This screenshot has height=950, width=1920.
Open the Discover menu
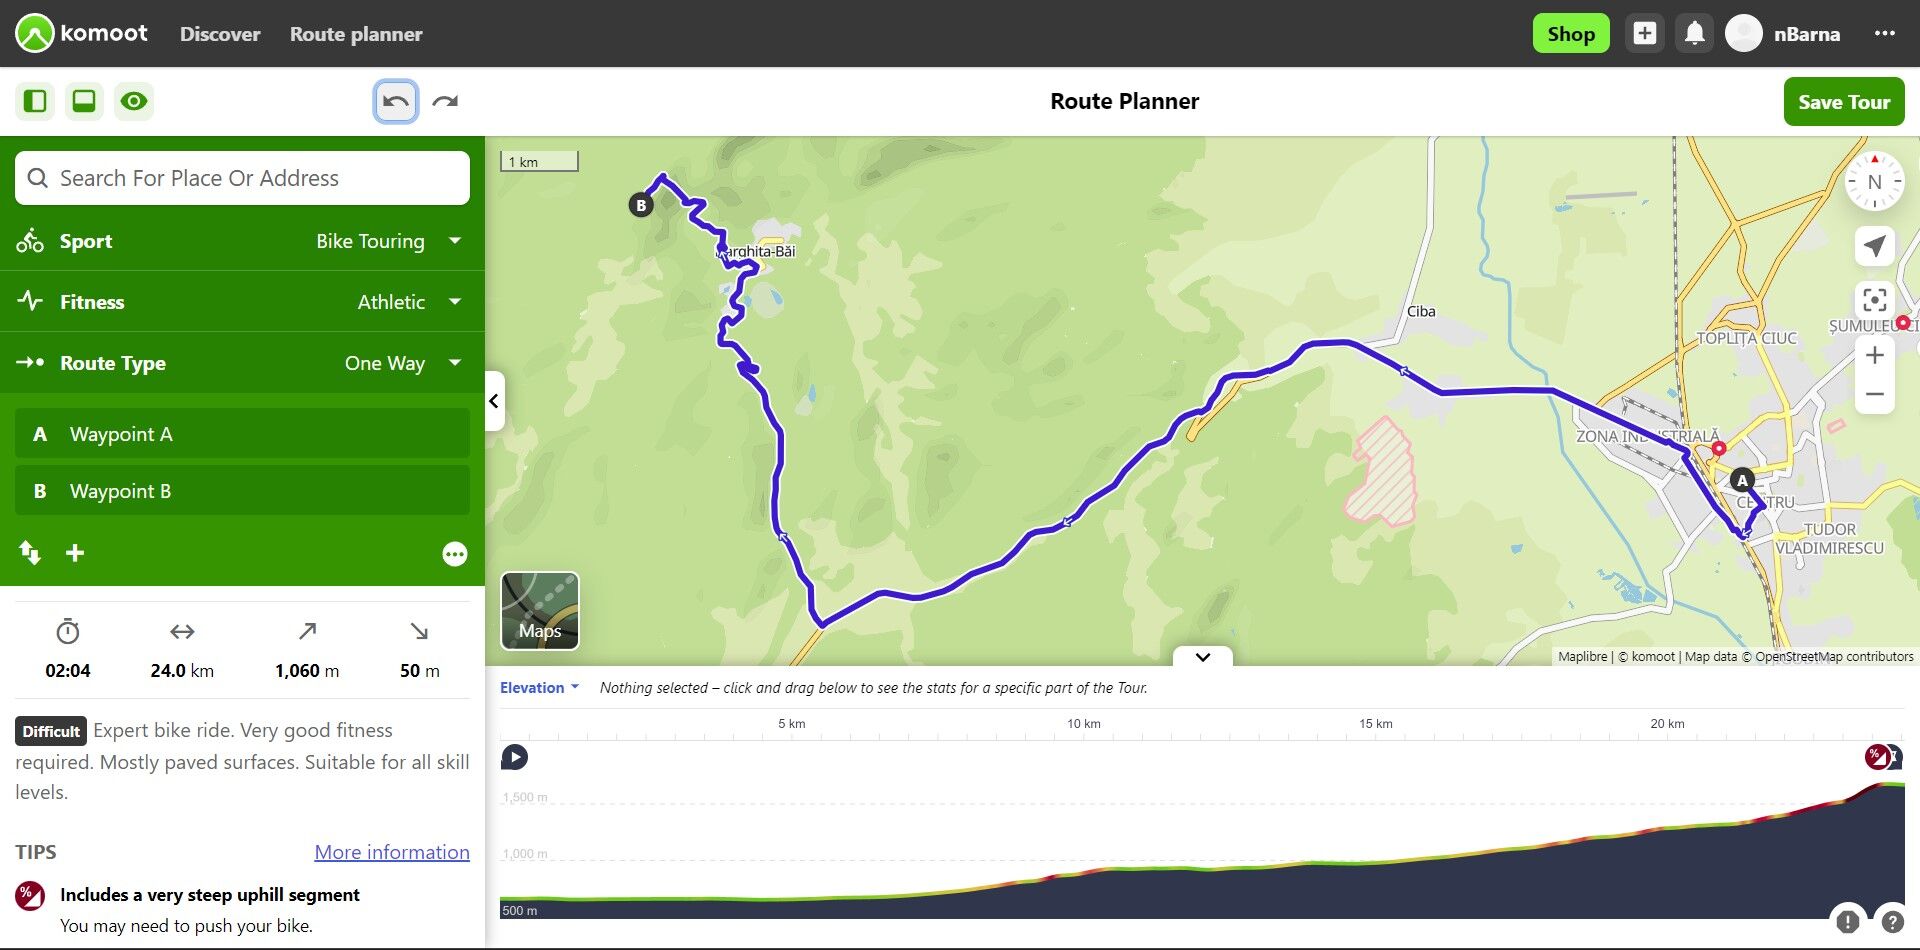click(x=220, y=34)
